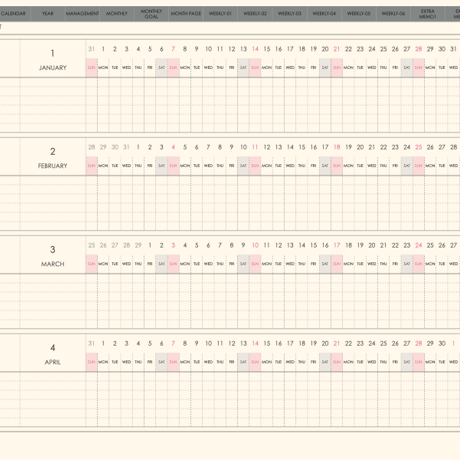
Task: Open the WEEKLY-01 tab
Action: 220,14
